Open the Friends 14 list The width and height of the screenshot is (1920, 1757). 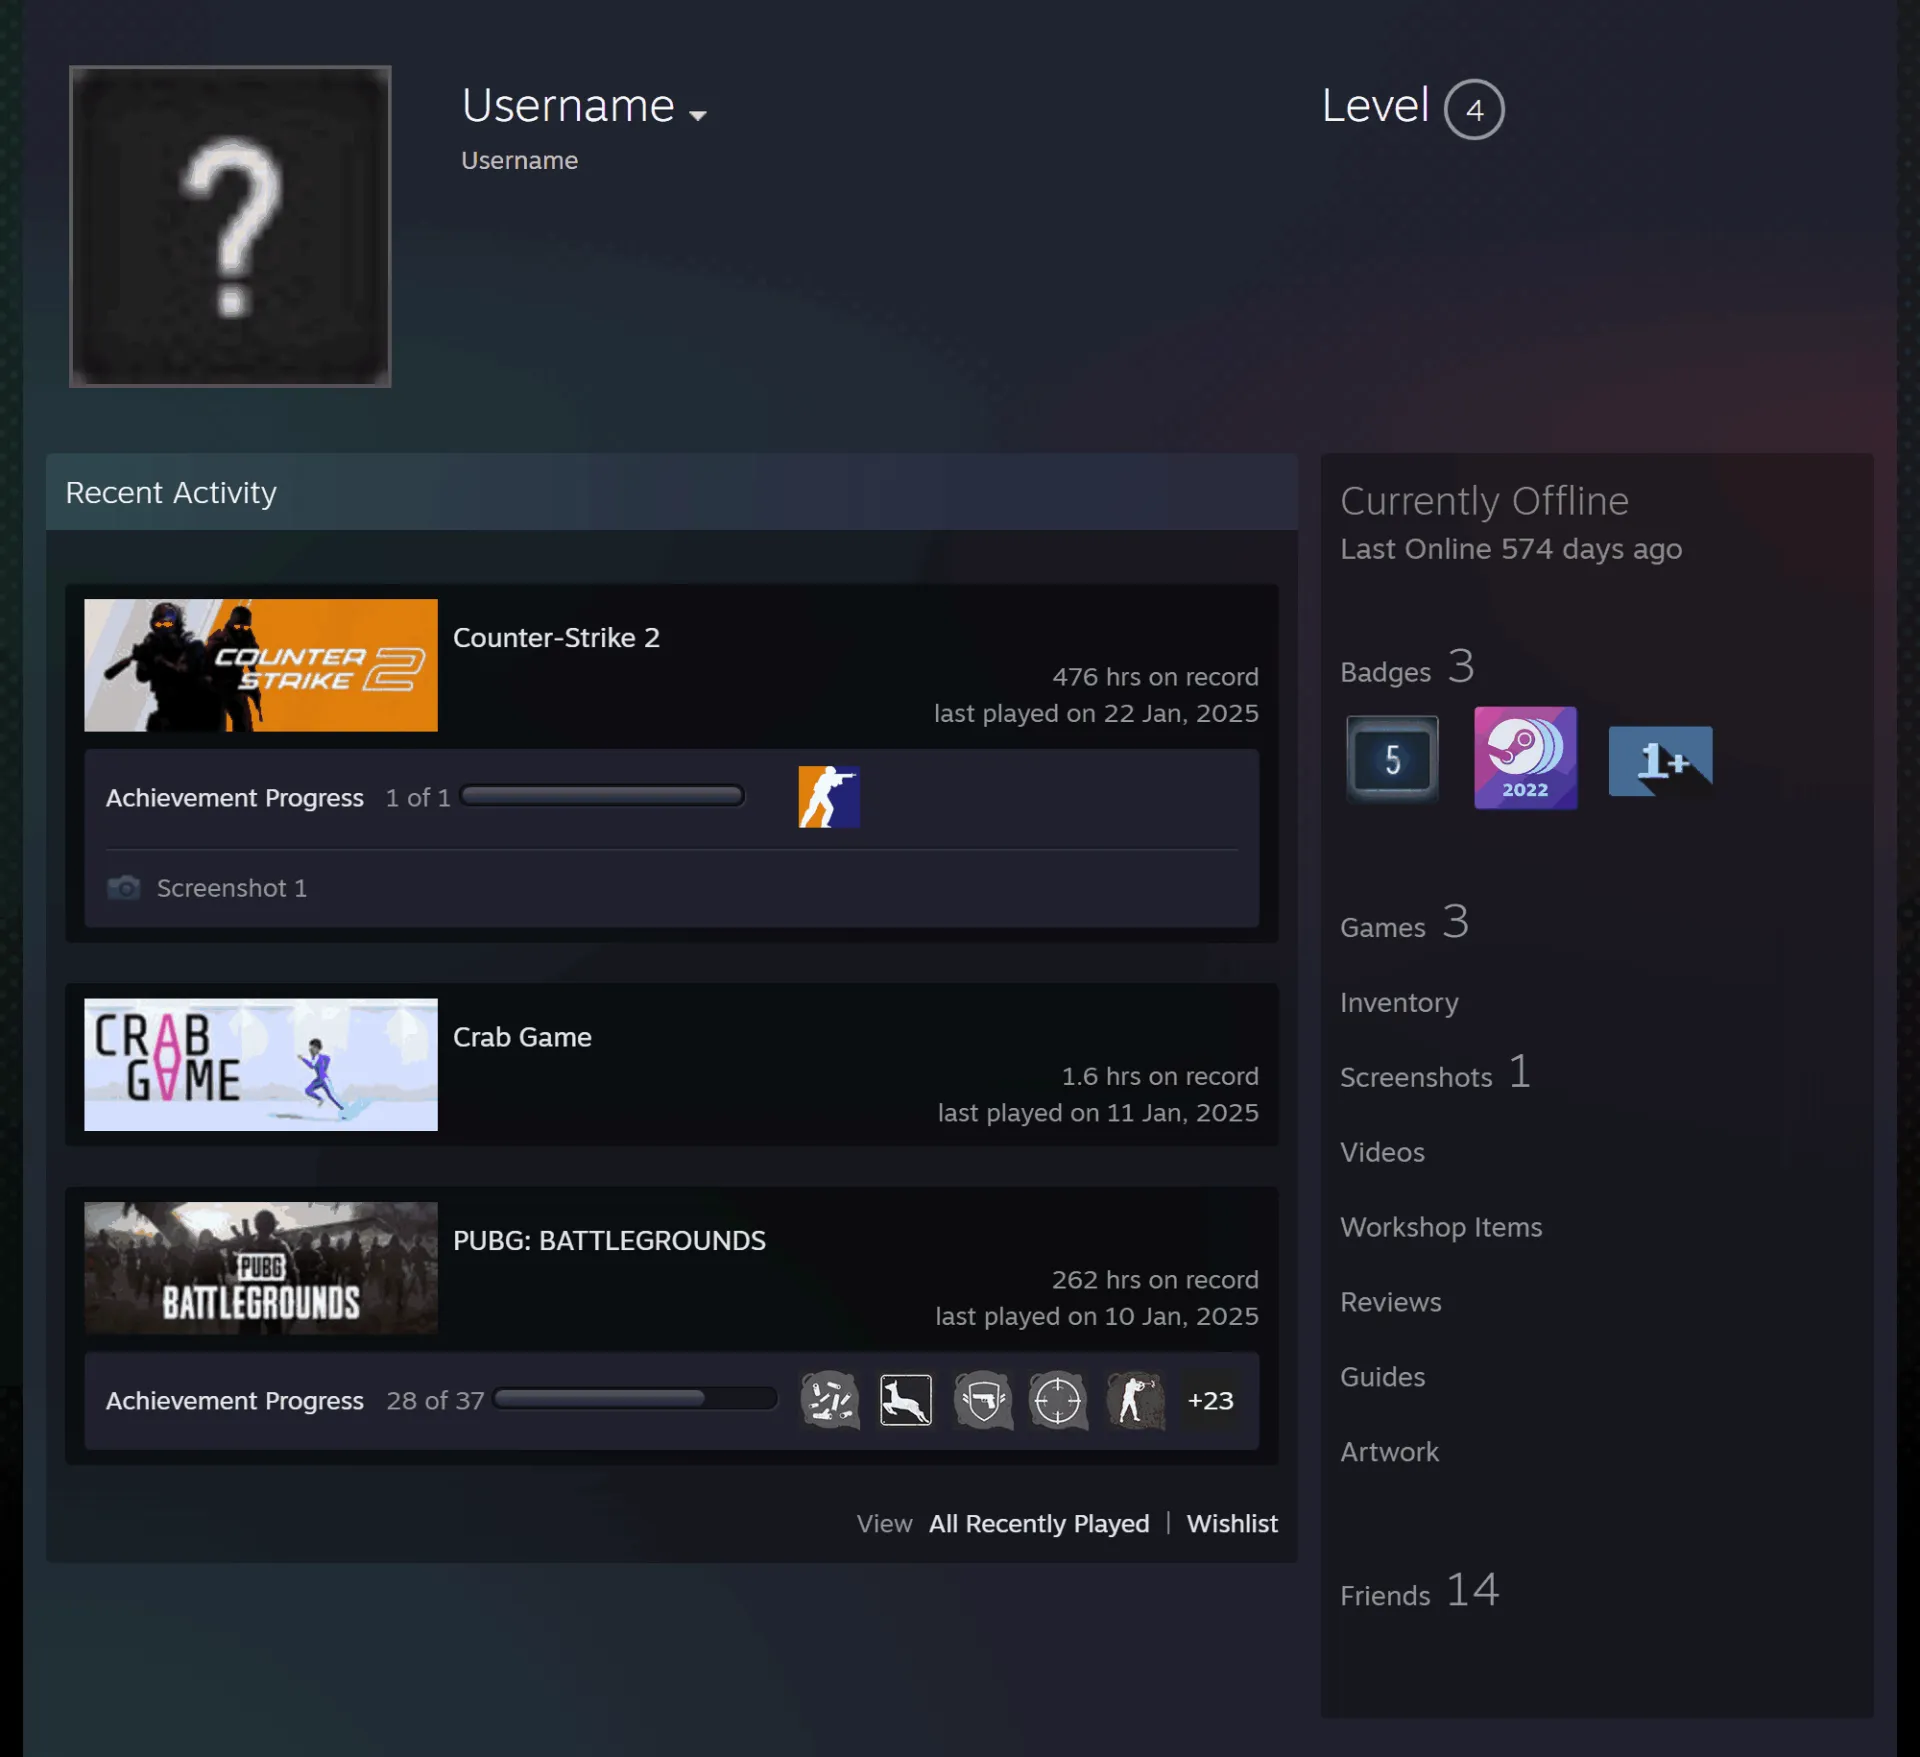click(x=1420, y=1591)
